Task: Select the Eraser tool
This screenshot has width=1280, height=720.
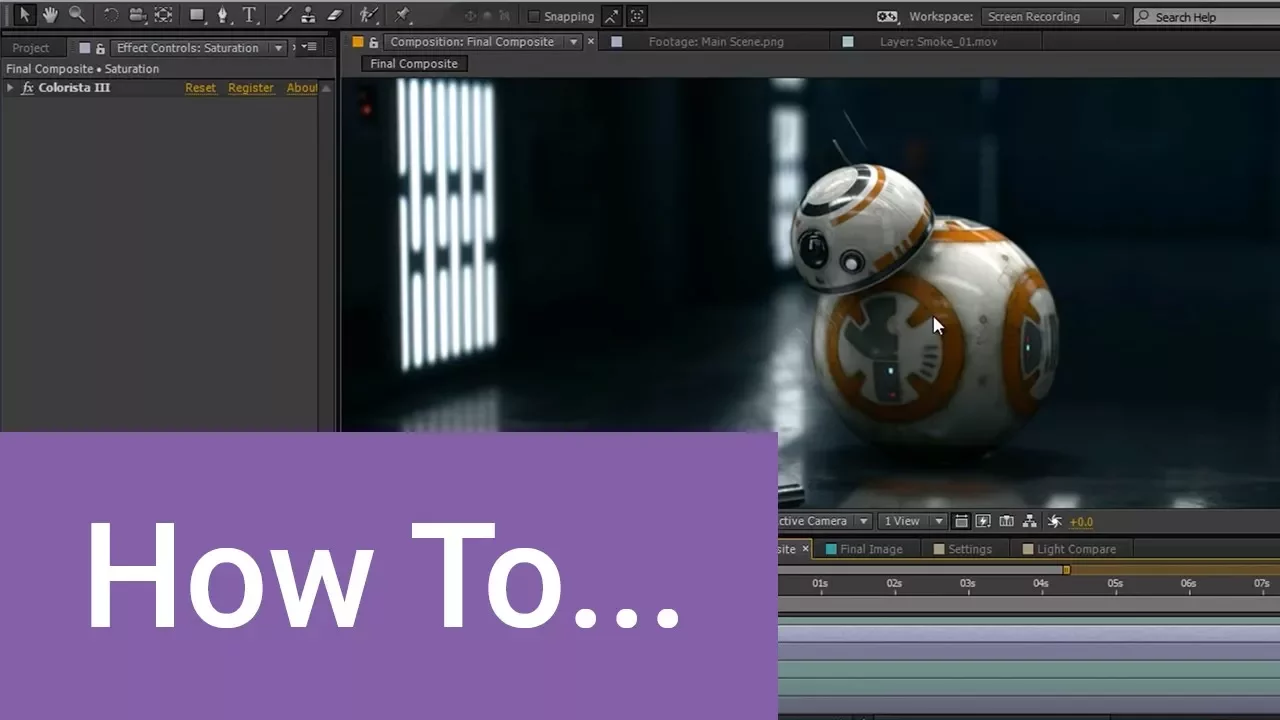Action: (x=335, y=15)
